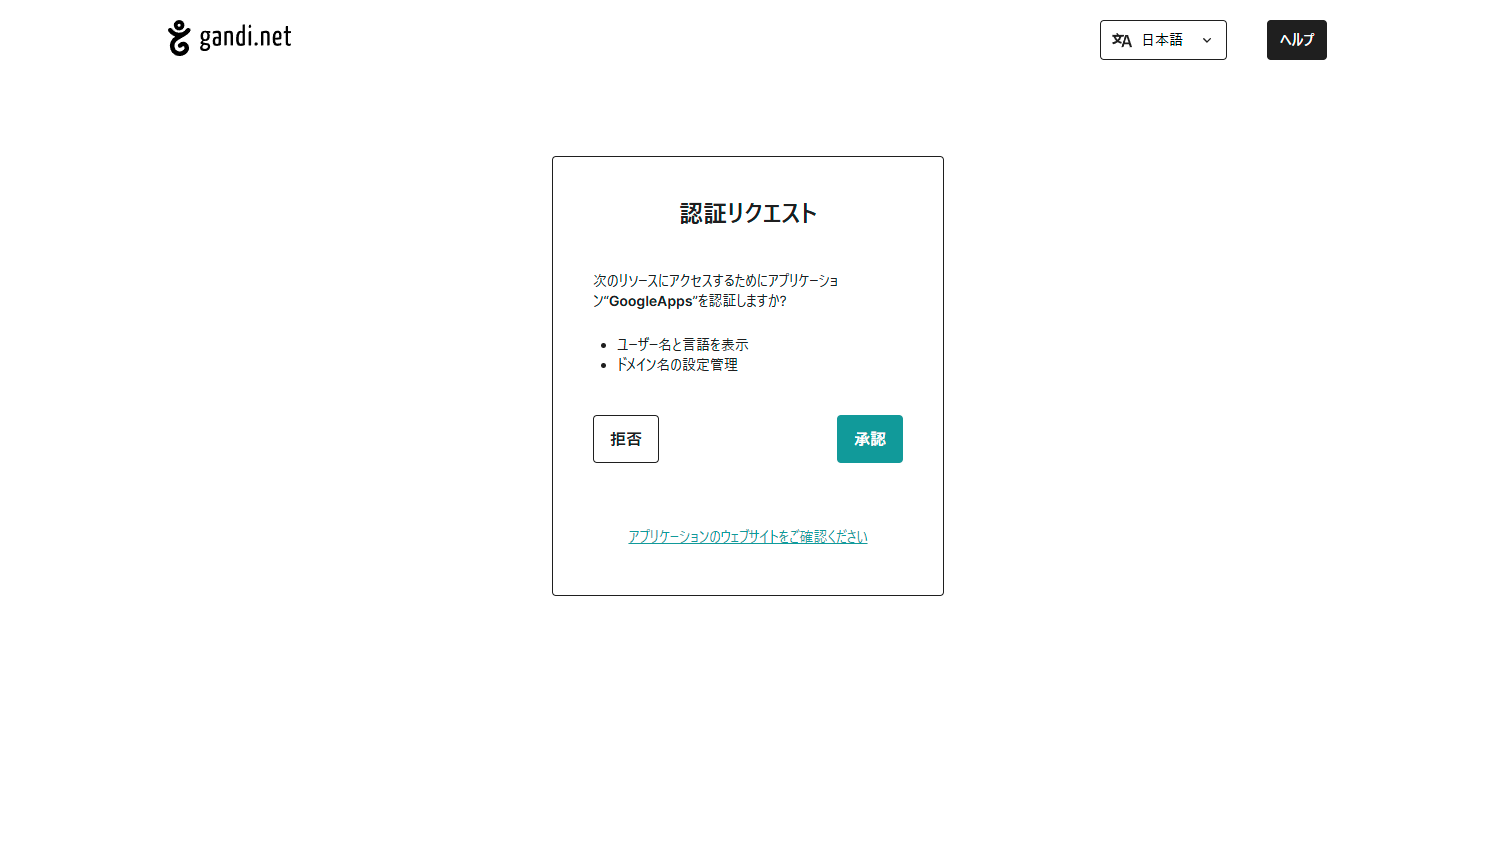Click bullet point beside ドメイン名の設定管理
Viewport: 1496px width, 842px height.
click(604, 366)
